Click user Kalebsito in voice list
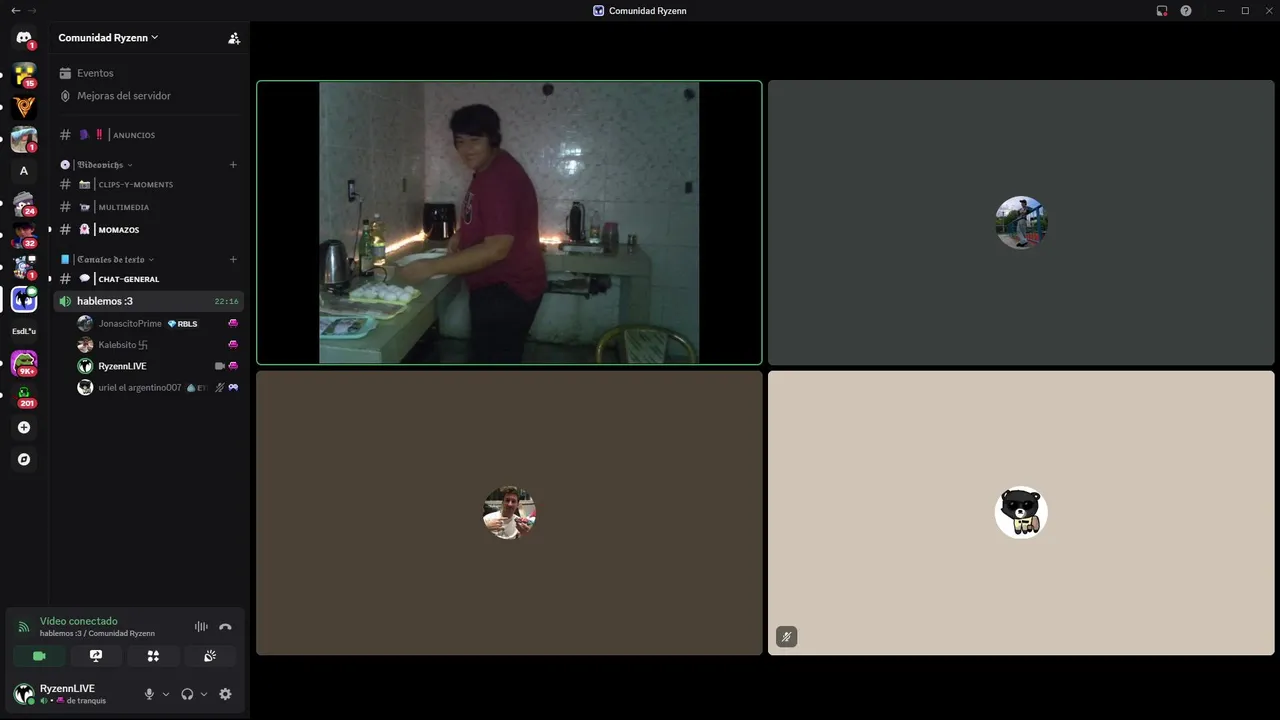 click(158, 345)
